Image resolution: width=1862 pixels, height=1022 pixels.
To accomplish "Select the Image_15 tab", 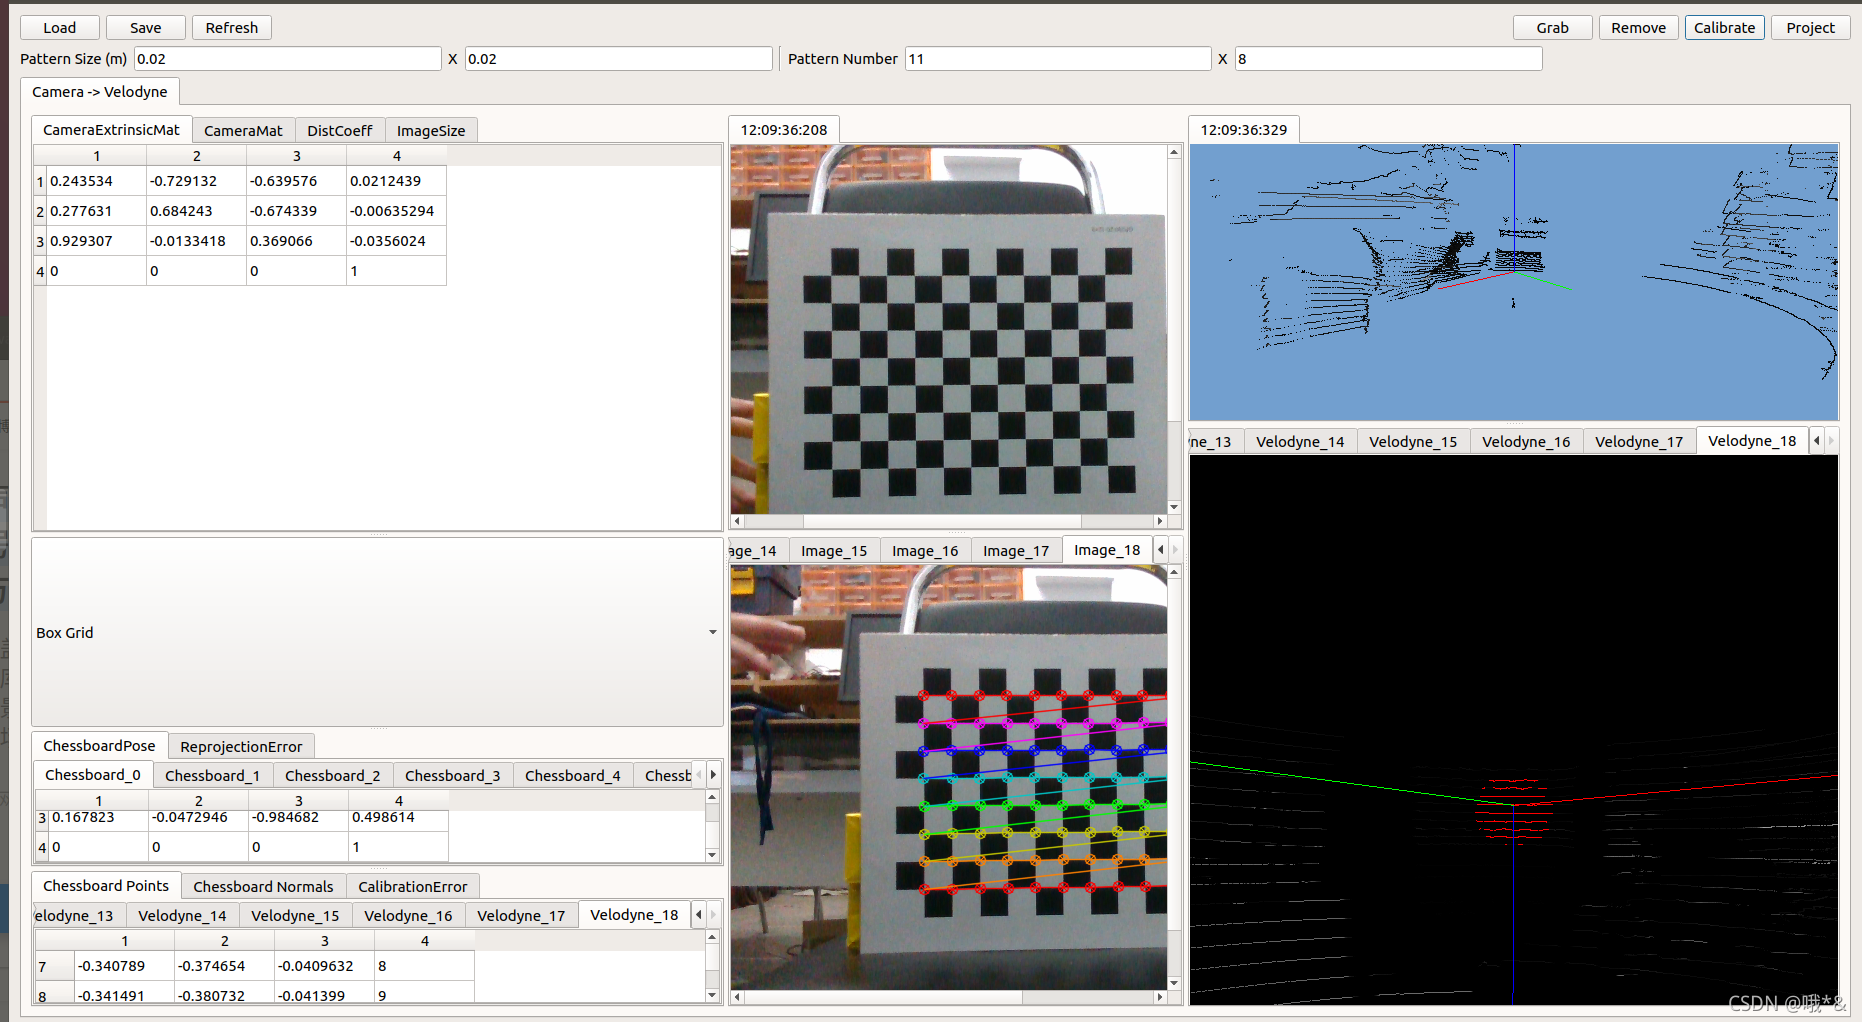I will tap(834, 551).
